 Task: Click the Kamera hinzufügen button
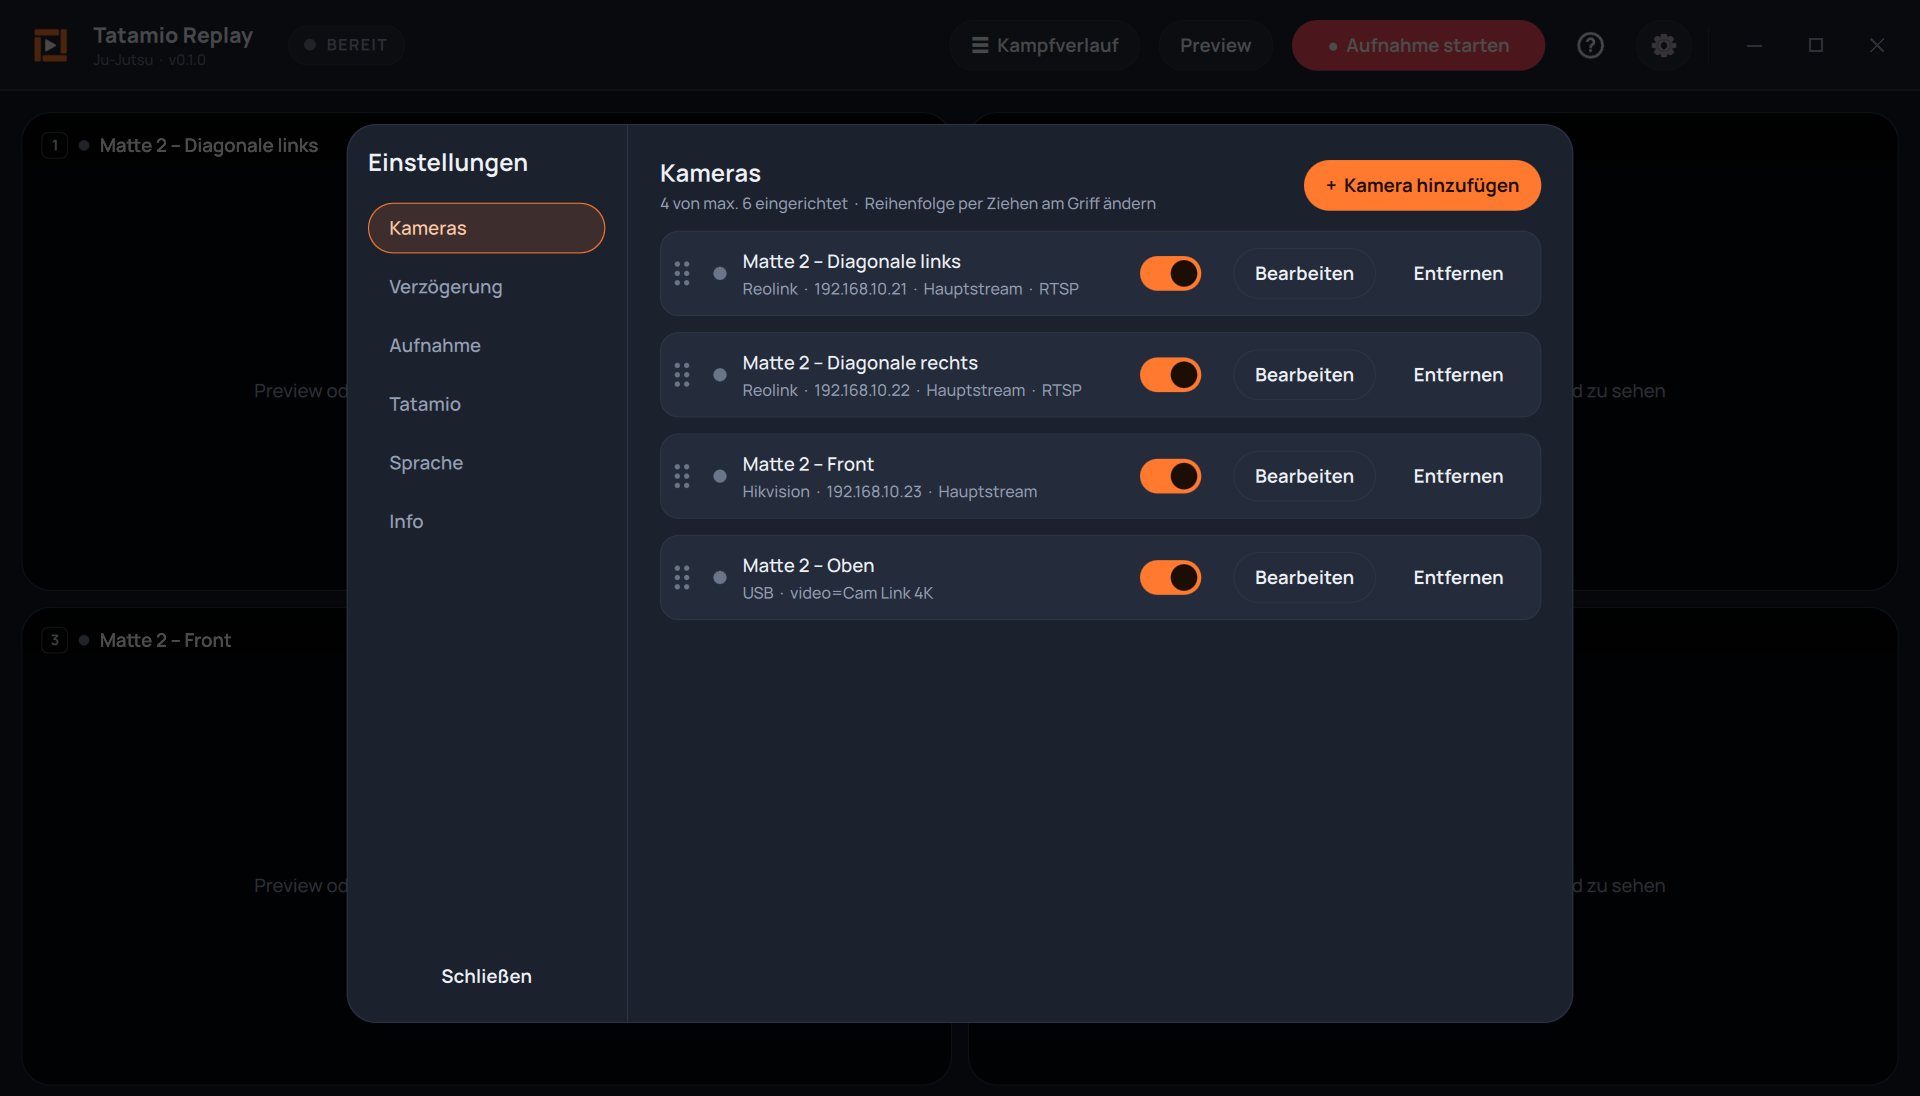point(1422,185)
